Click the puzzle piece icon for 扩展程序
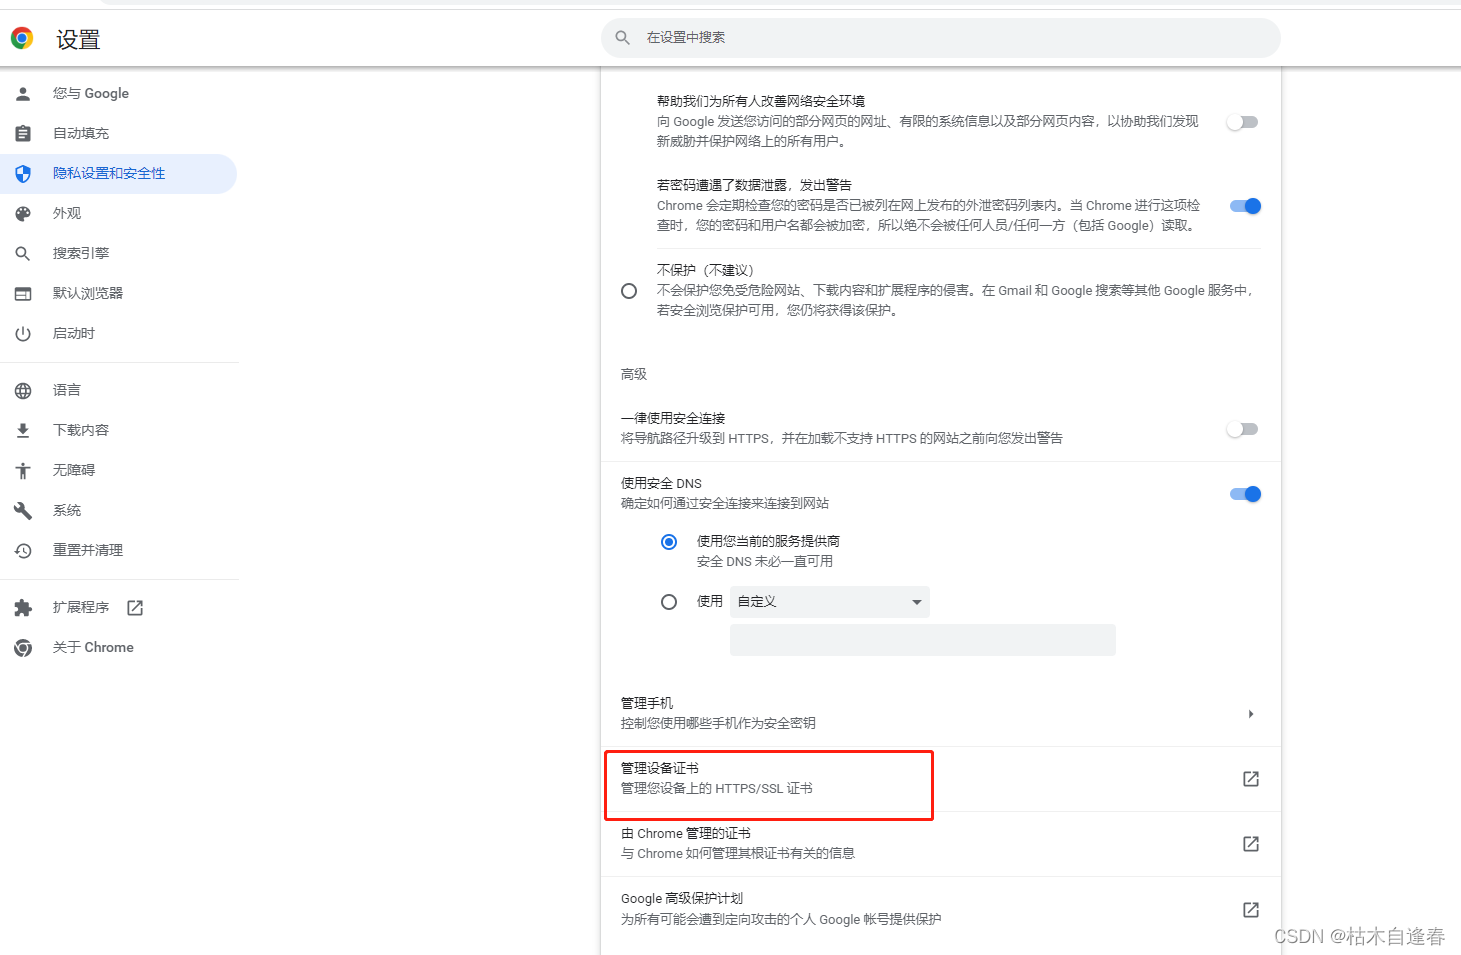 23,608
